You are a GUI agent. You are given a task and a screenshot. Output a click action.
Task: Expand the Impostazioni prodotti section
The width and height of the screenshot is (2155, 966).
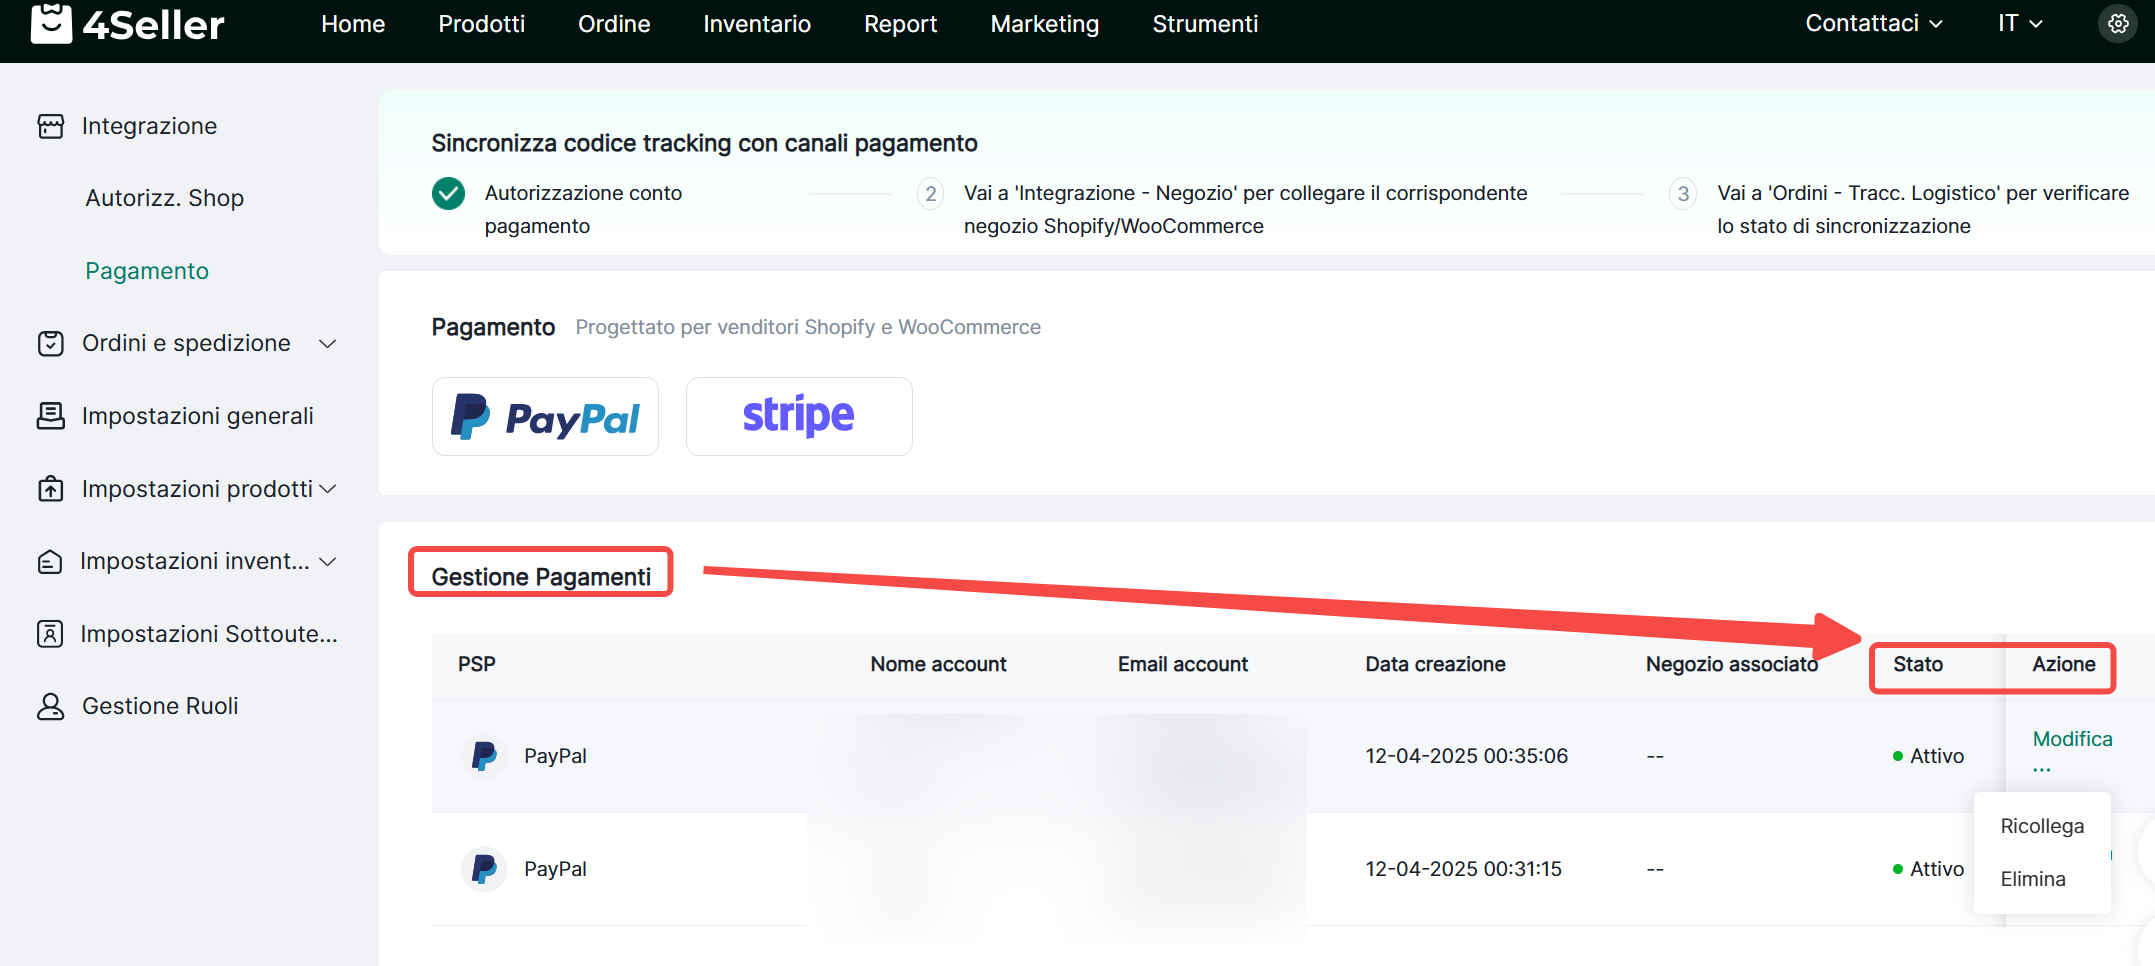tap(327, 489)
